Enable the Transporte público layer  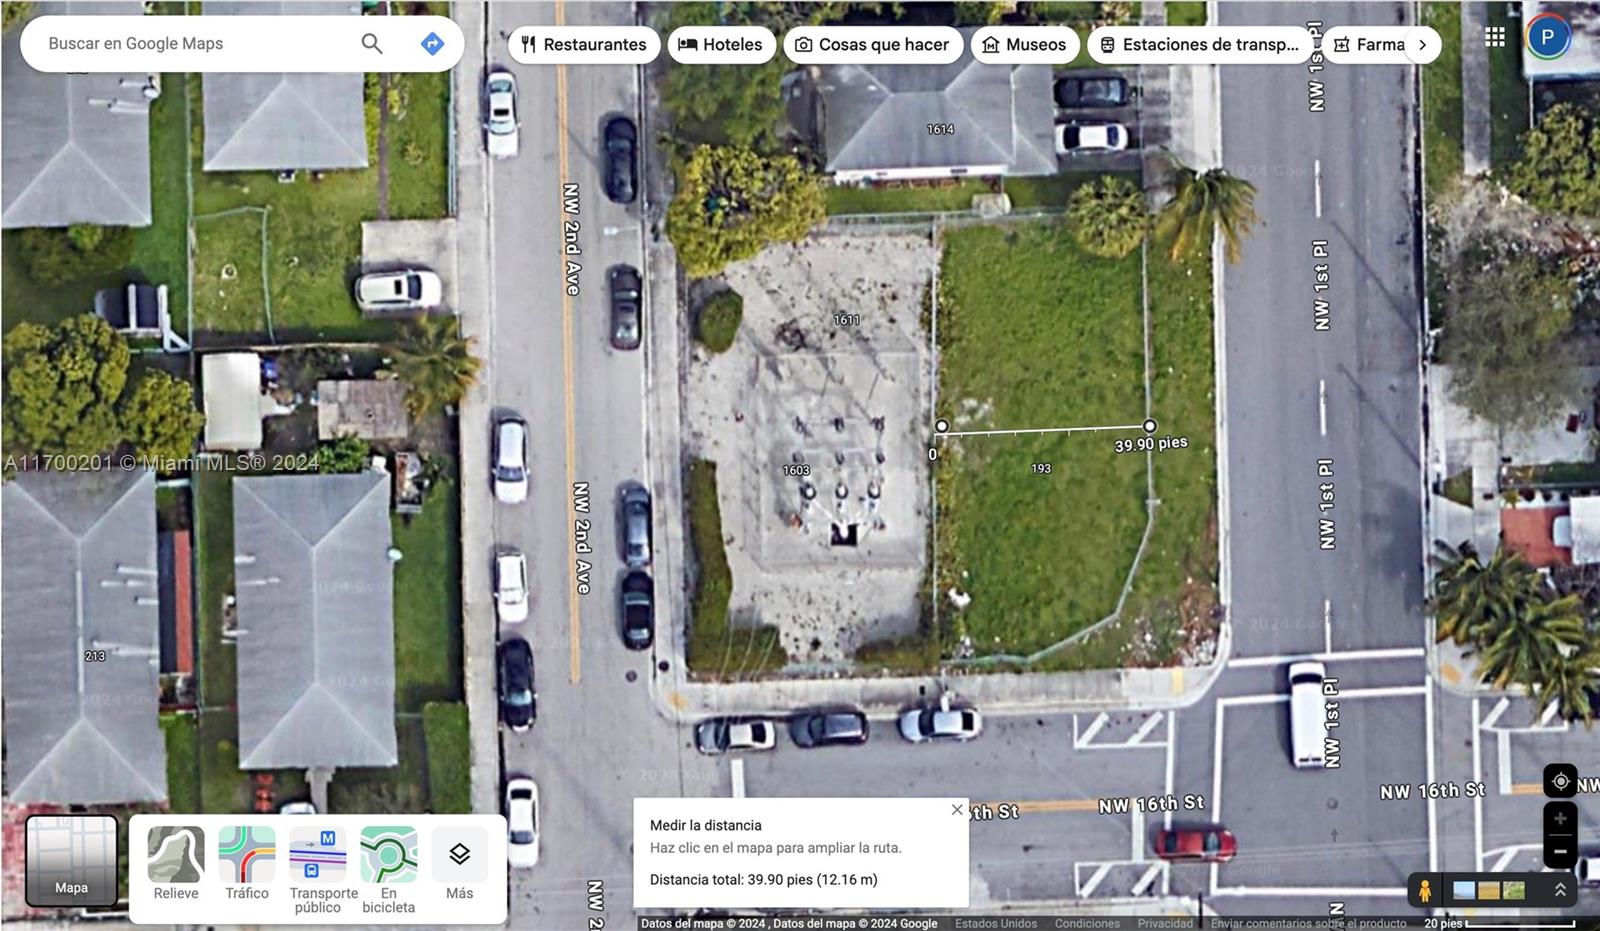tap(318, 871)
